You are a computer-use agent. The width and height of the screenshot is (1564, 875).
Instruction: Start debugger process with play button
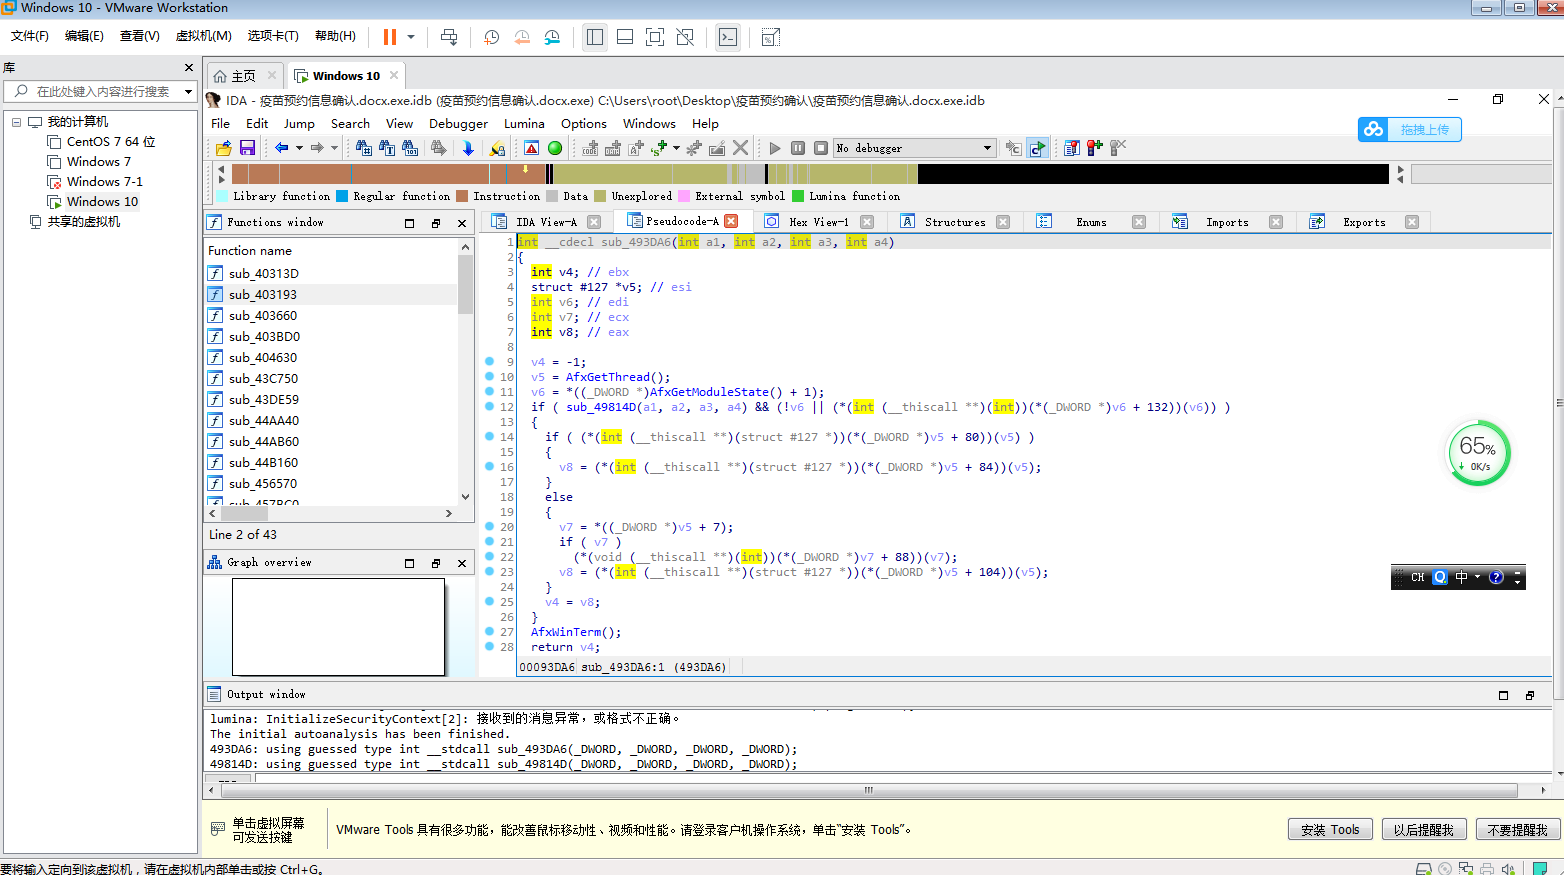pos(774,148)
